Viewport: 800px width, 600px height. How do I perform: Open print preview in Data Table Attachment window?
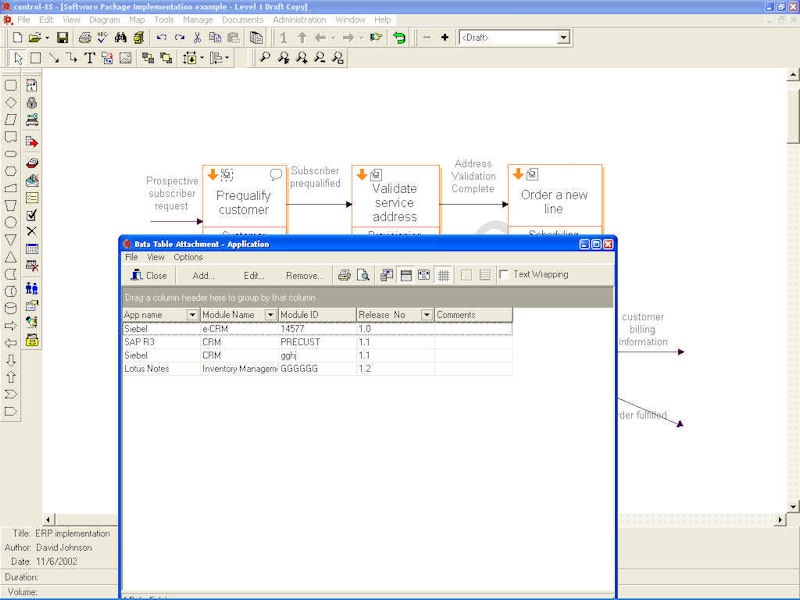click(363, 276)
